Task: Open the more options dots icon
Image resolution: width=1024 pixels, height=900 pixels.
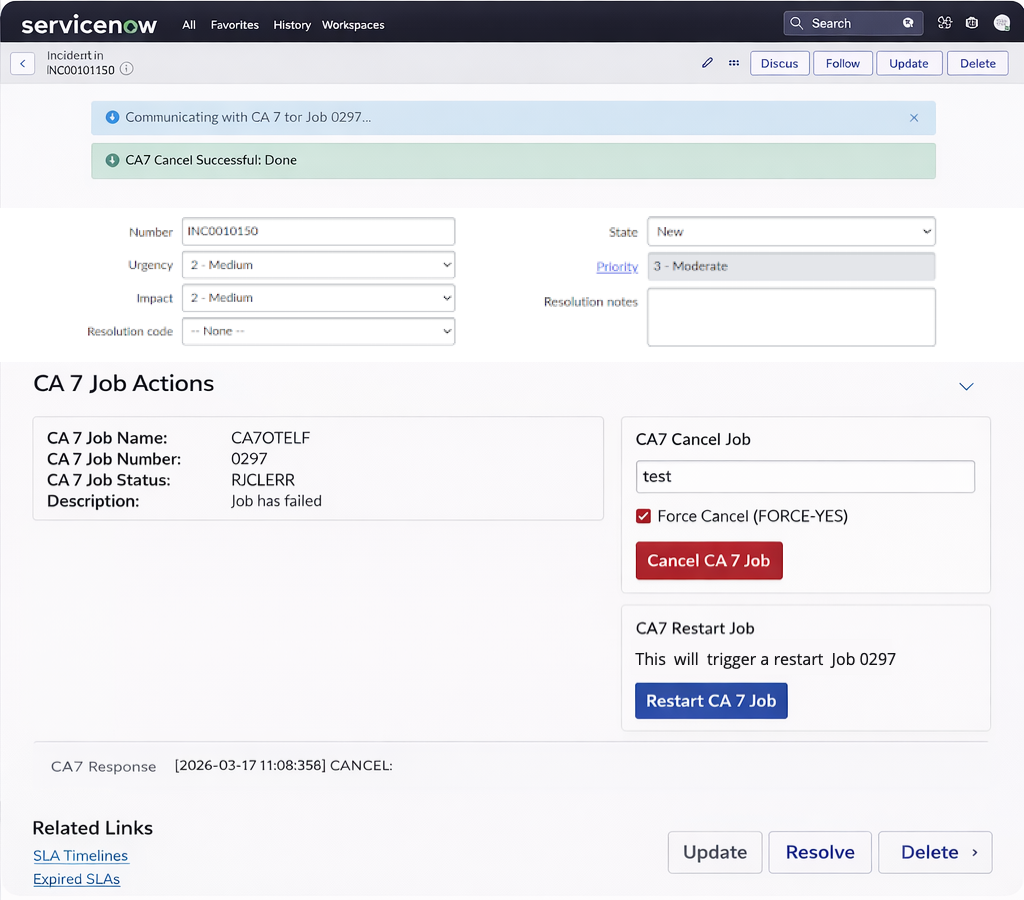Action: (x=734, y=63)
